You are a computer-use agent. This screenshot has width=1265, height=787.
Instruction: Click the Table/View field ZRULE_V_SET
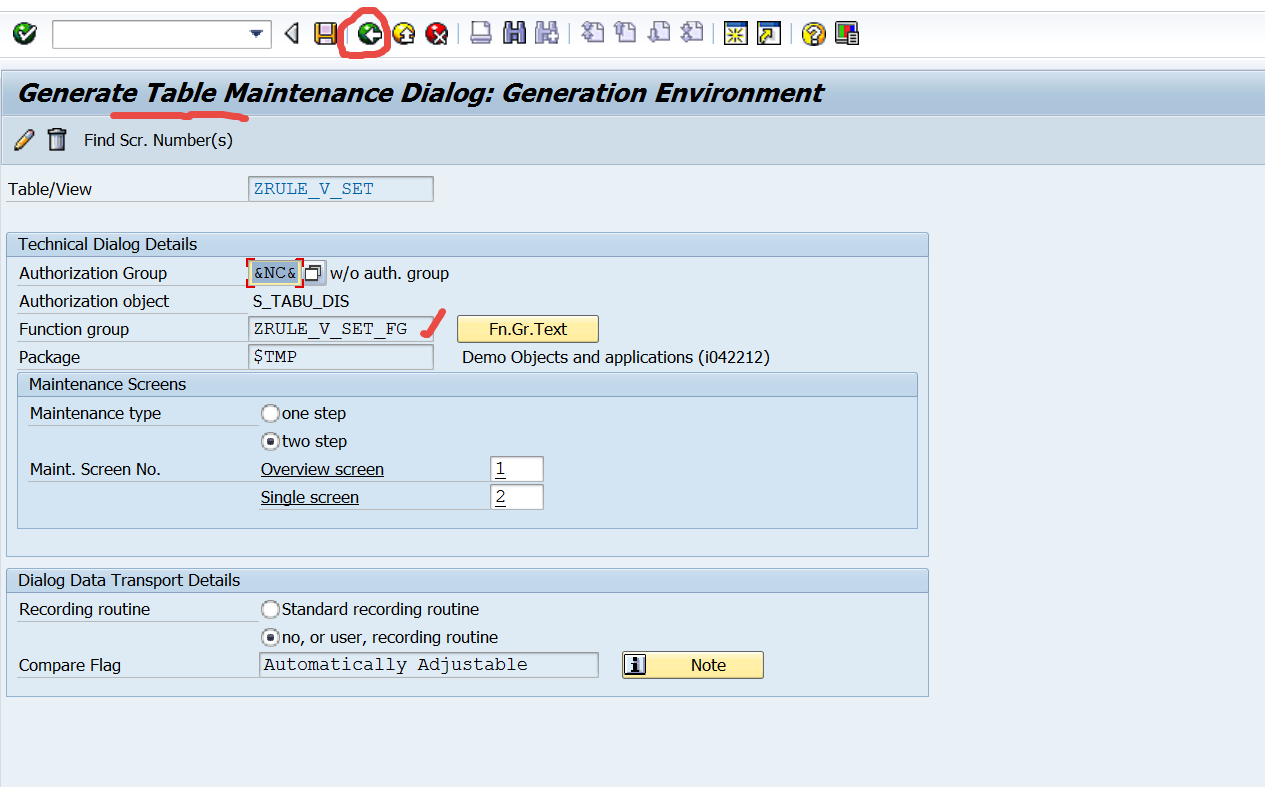click(341, 189)
